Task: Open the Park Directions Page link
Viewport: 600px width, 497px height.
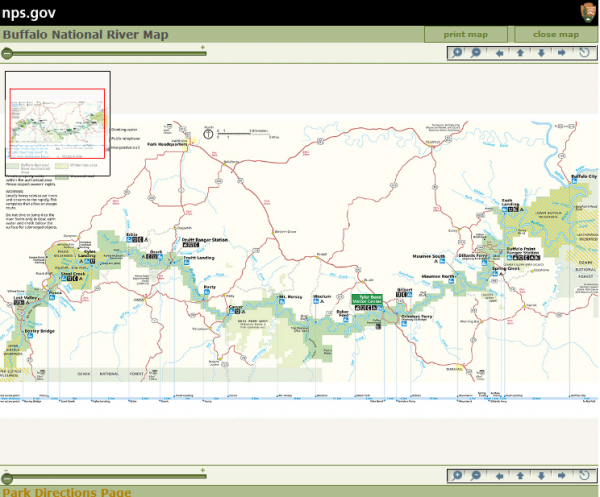Action: pyautogui.click(x=67, y=492)
